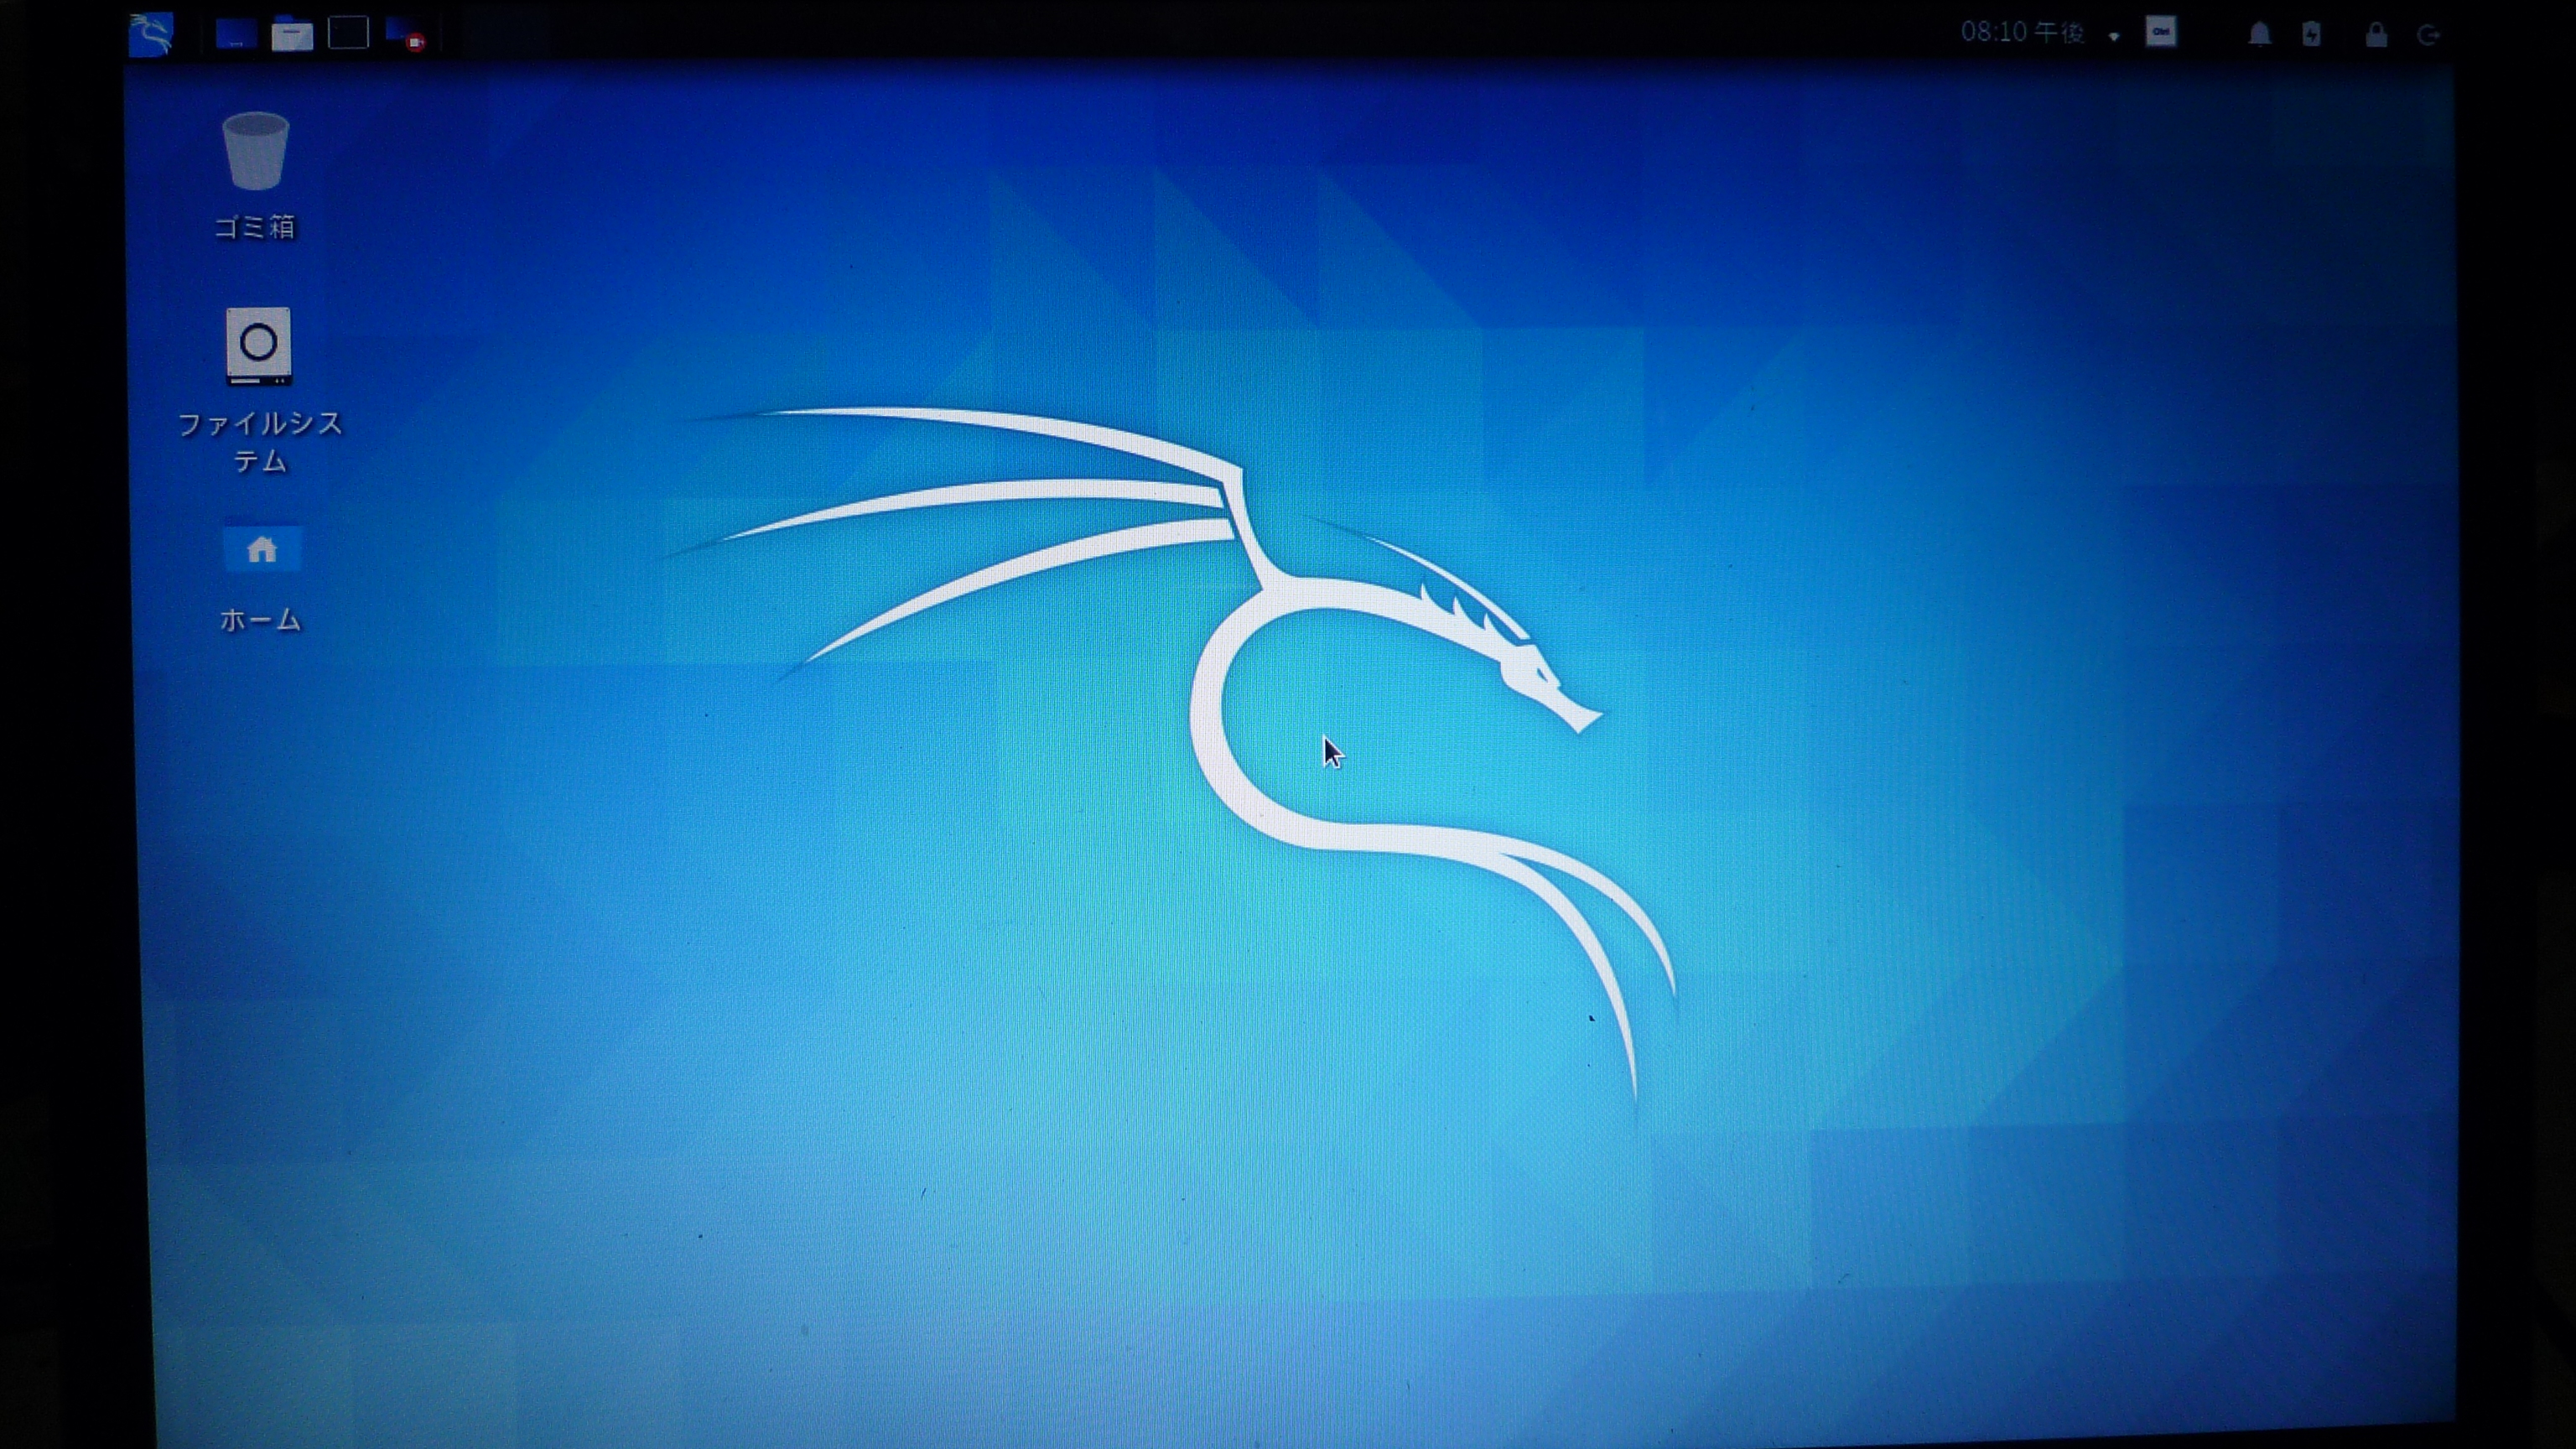The image size is (2576, 1449).
Task: Click the log out icon in panel
Action: (x=2429, y=36)
